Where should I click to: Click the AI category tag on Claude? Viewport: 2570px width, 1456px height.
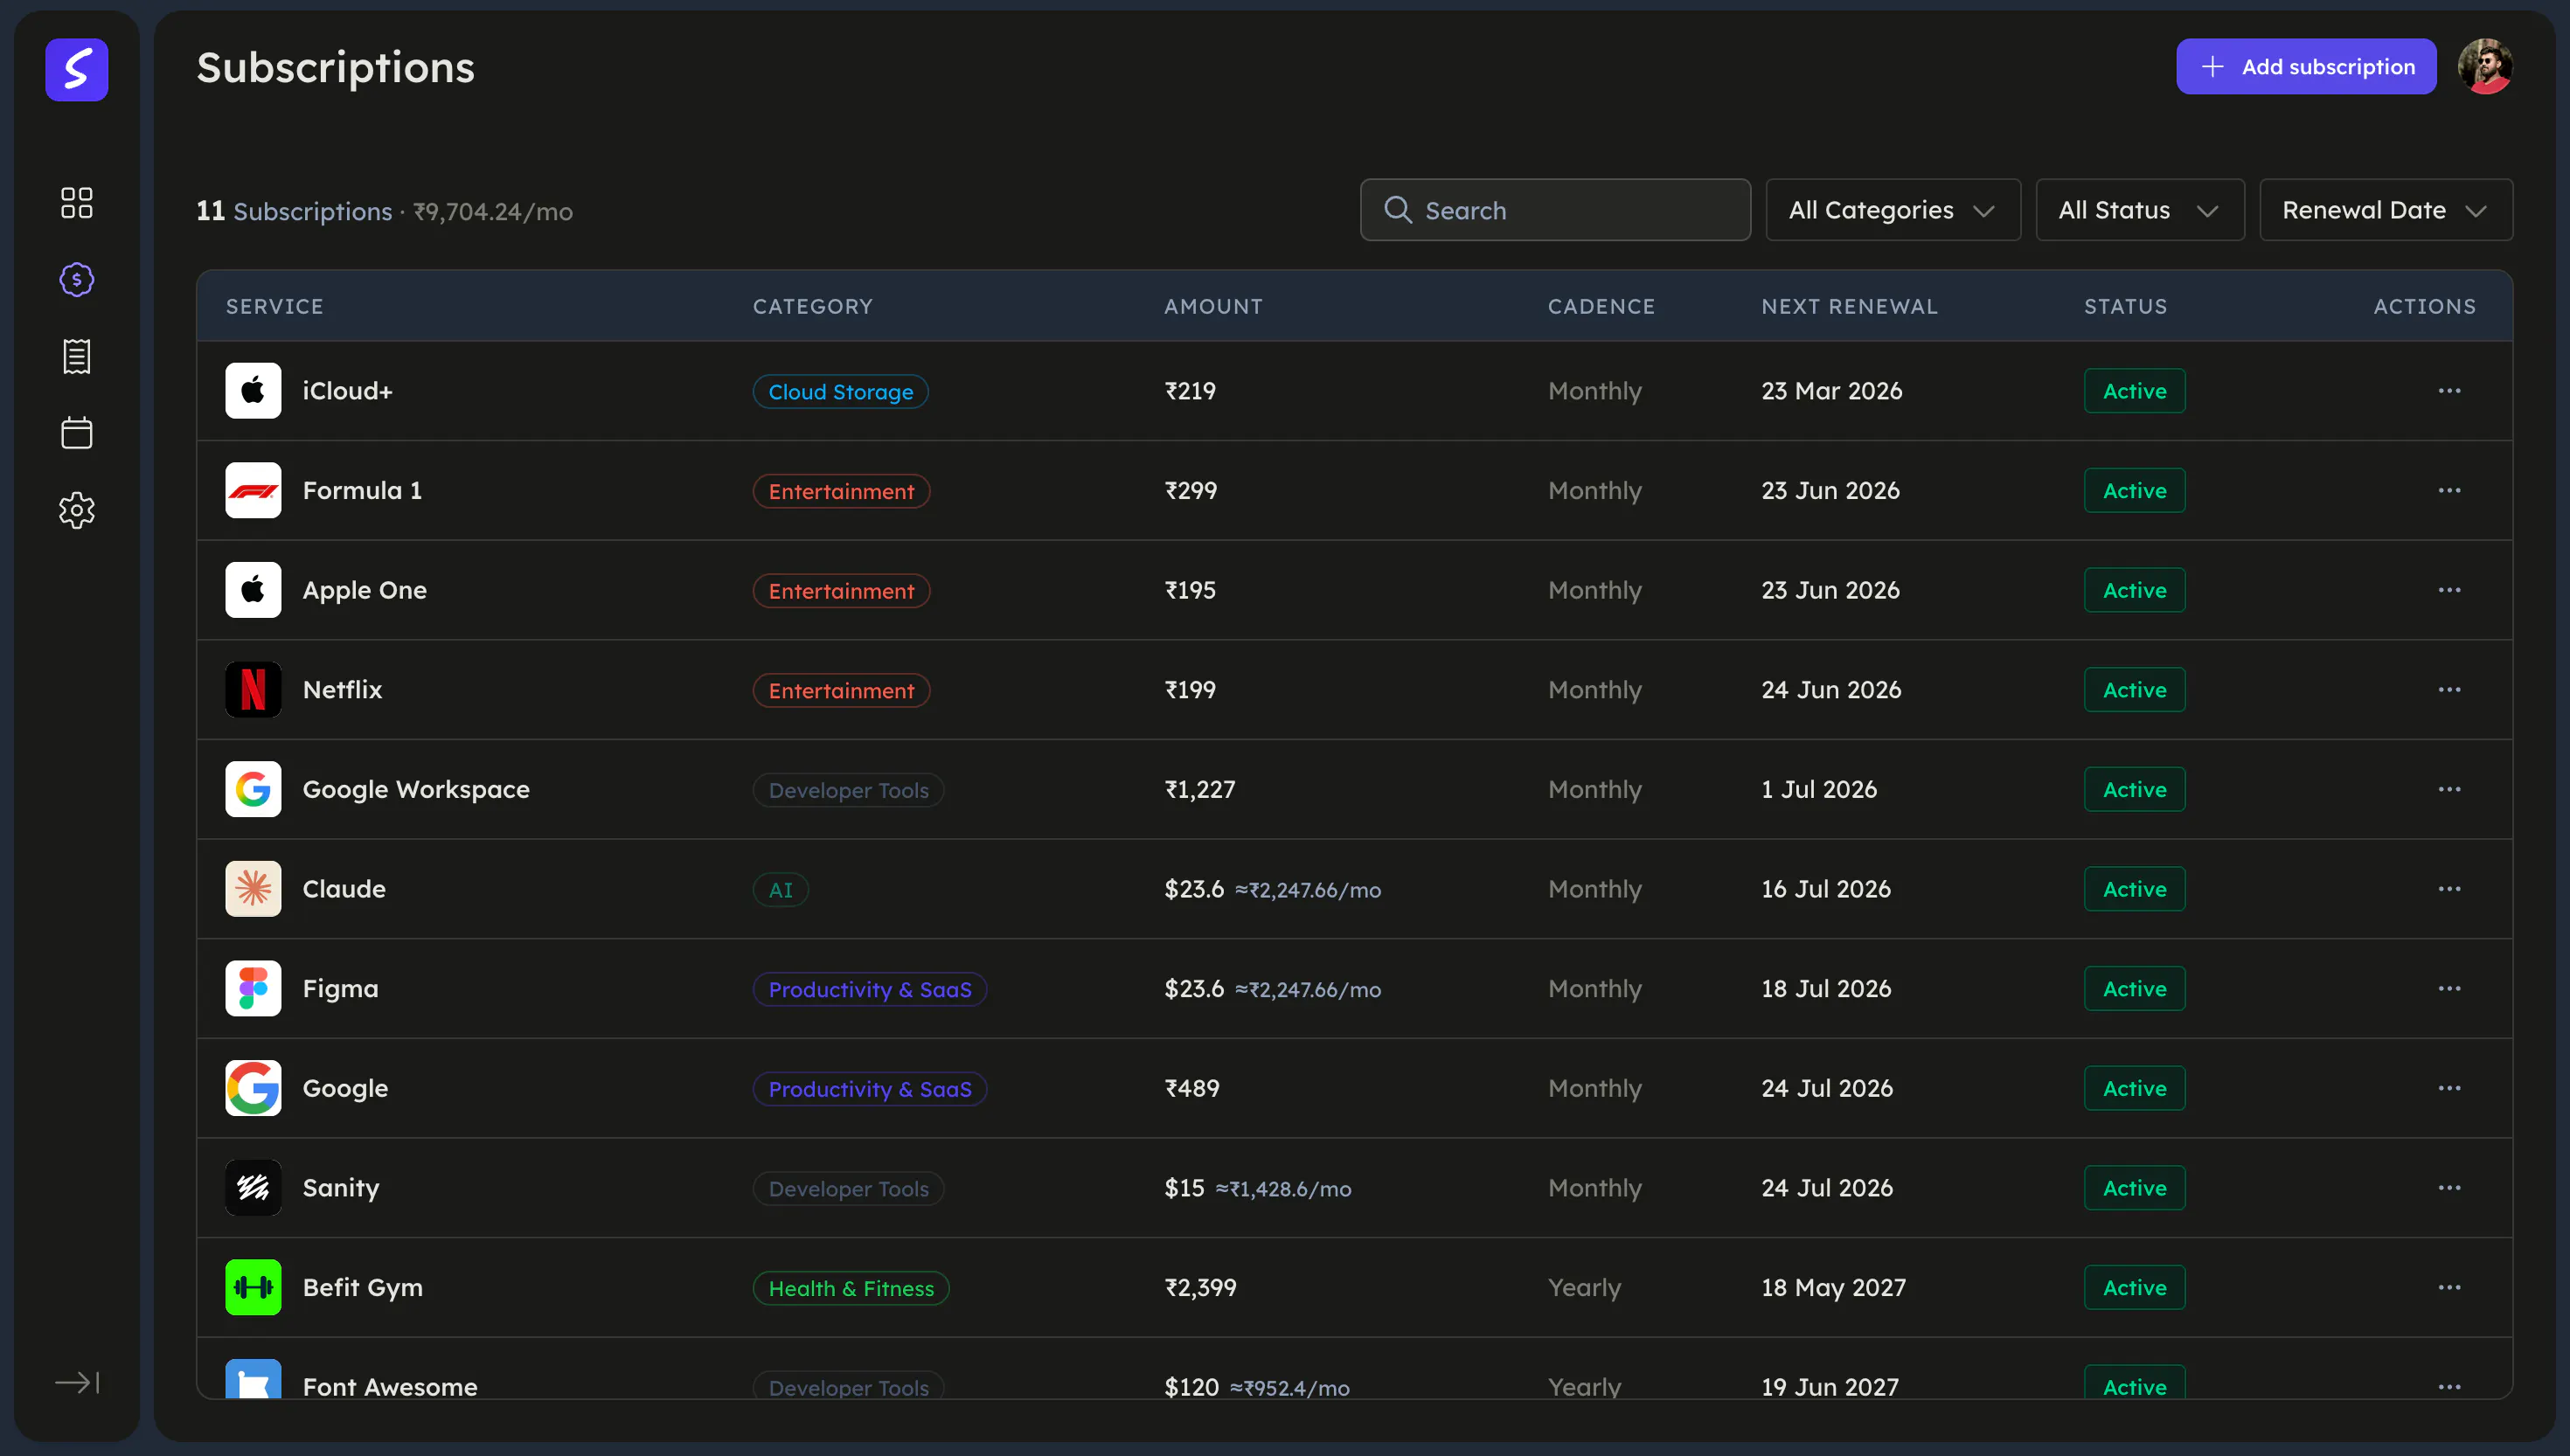[780, 890]
